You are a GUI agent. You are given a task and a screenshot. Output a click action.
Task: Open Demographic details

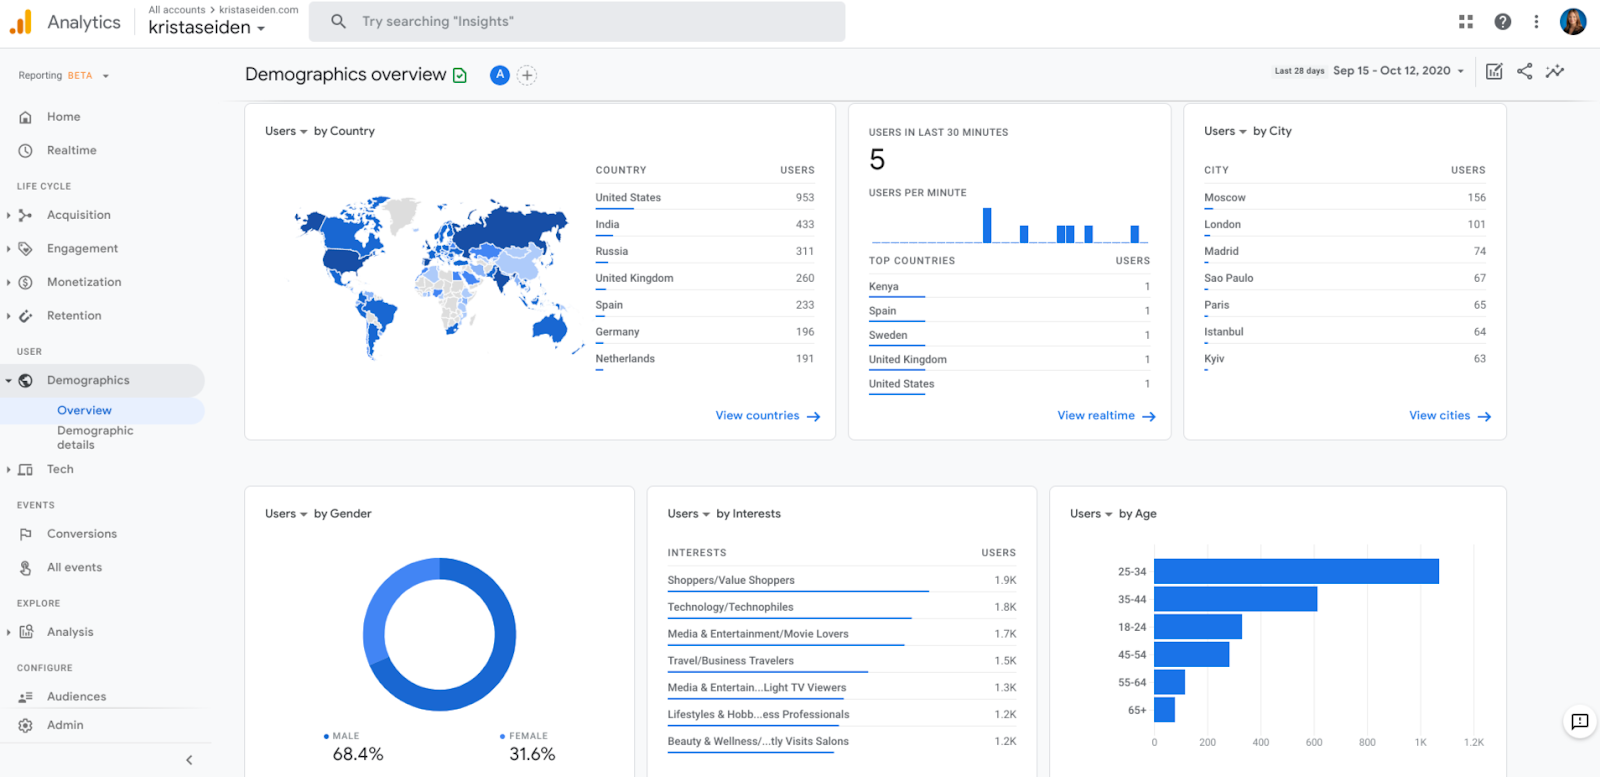pos(95,438)
